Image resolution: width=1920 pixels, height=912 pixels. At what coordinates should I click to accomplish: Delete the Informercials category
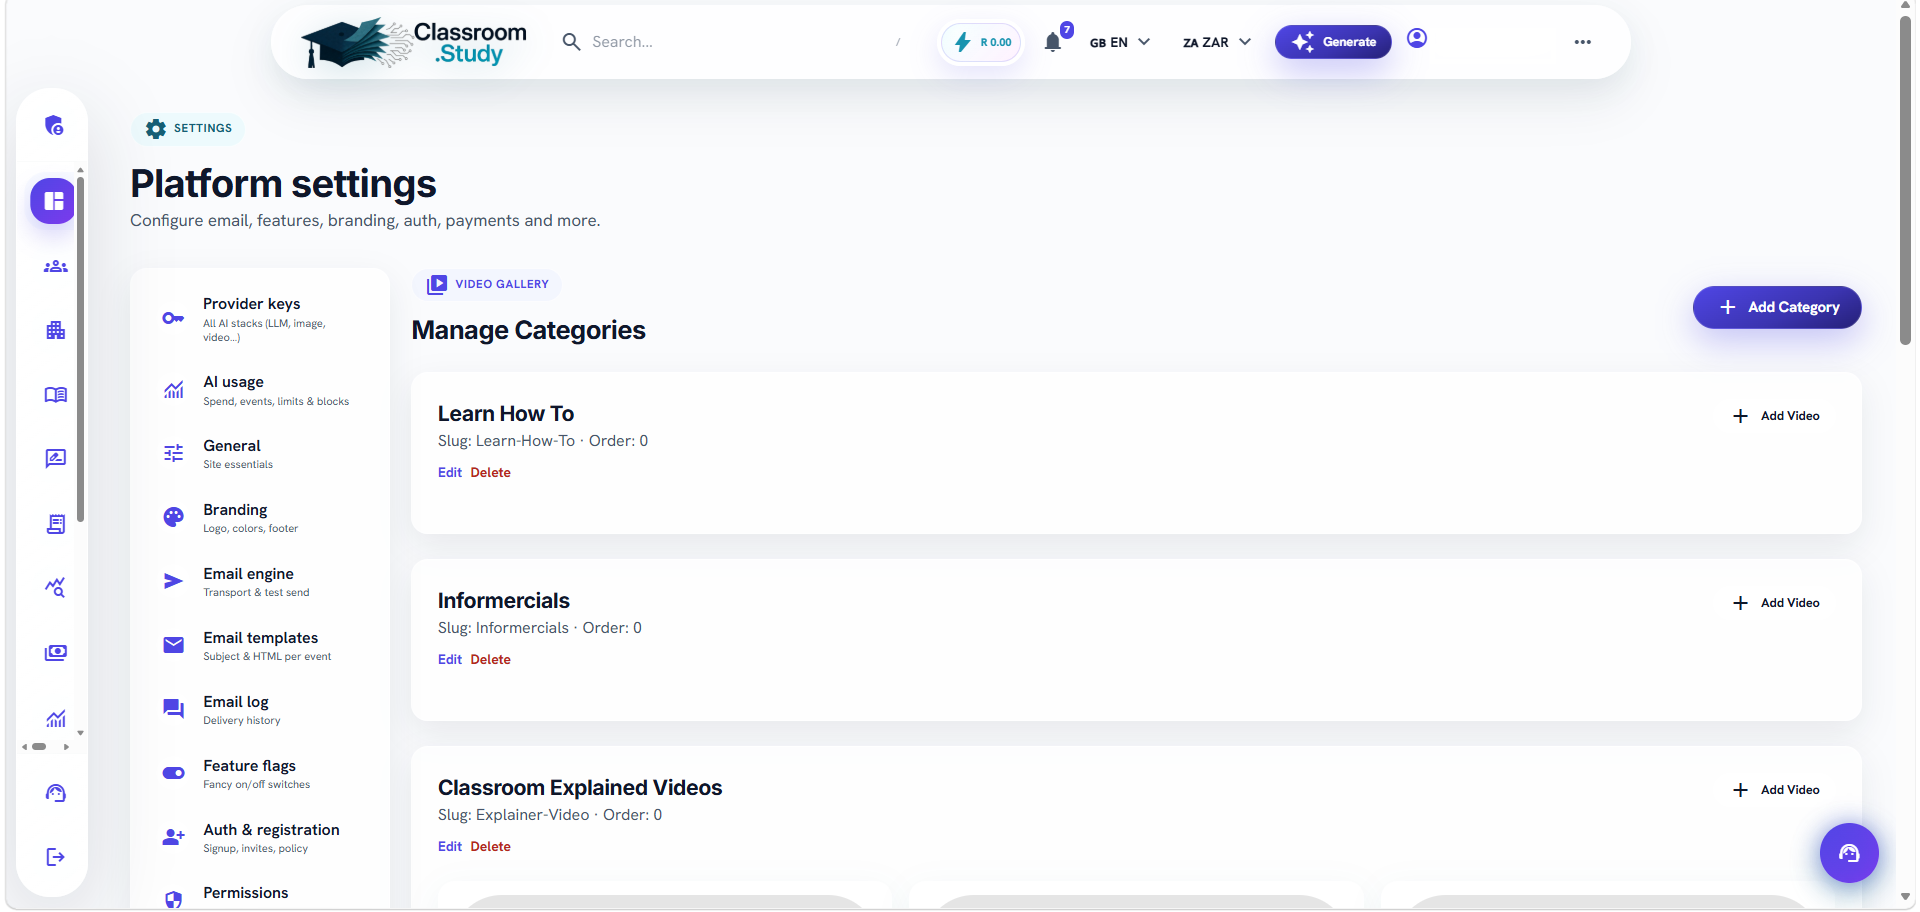pyautogui.click(x=490, y=659)
